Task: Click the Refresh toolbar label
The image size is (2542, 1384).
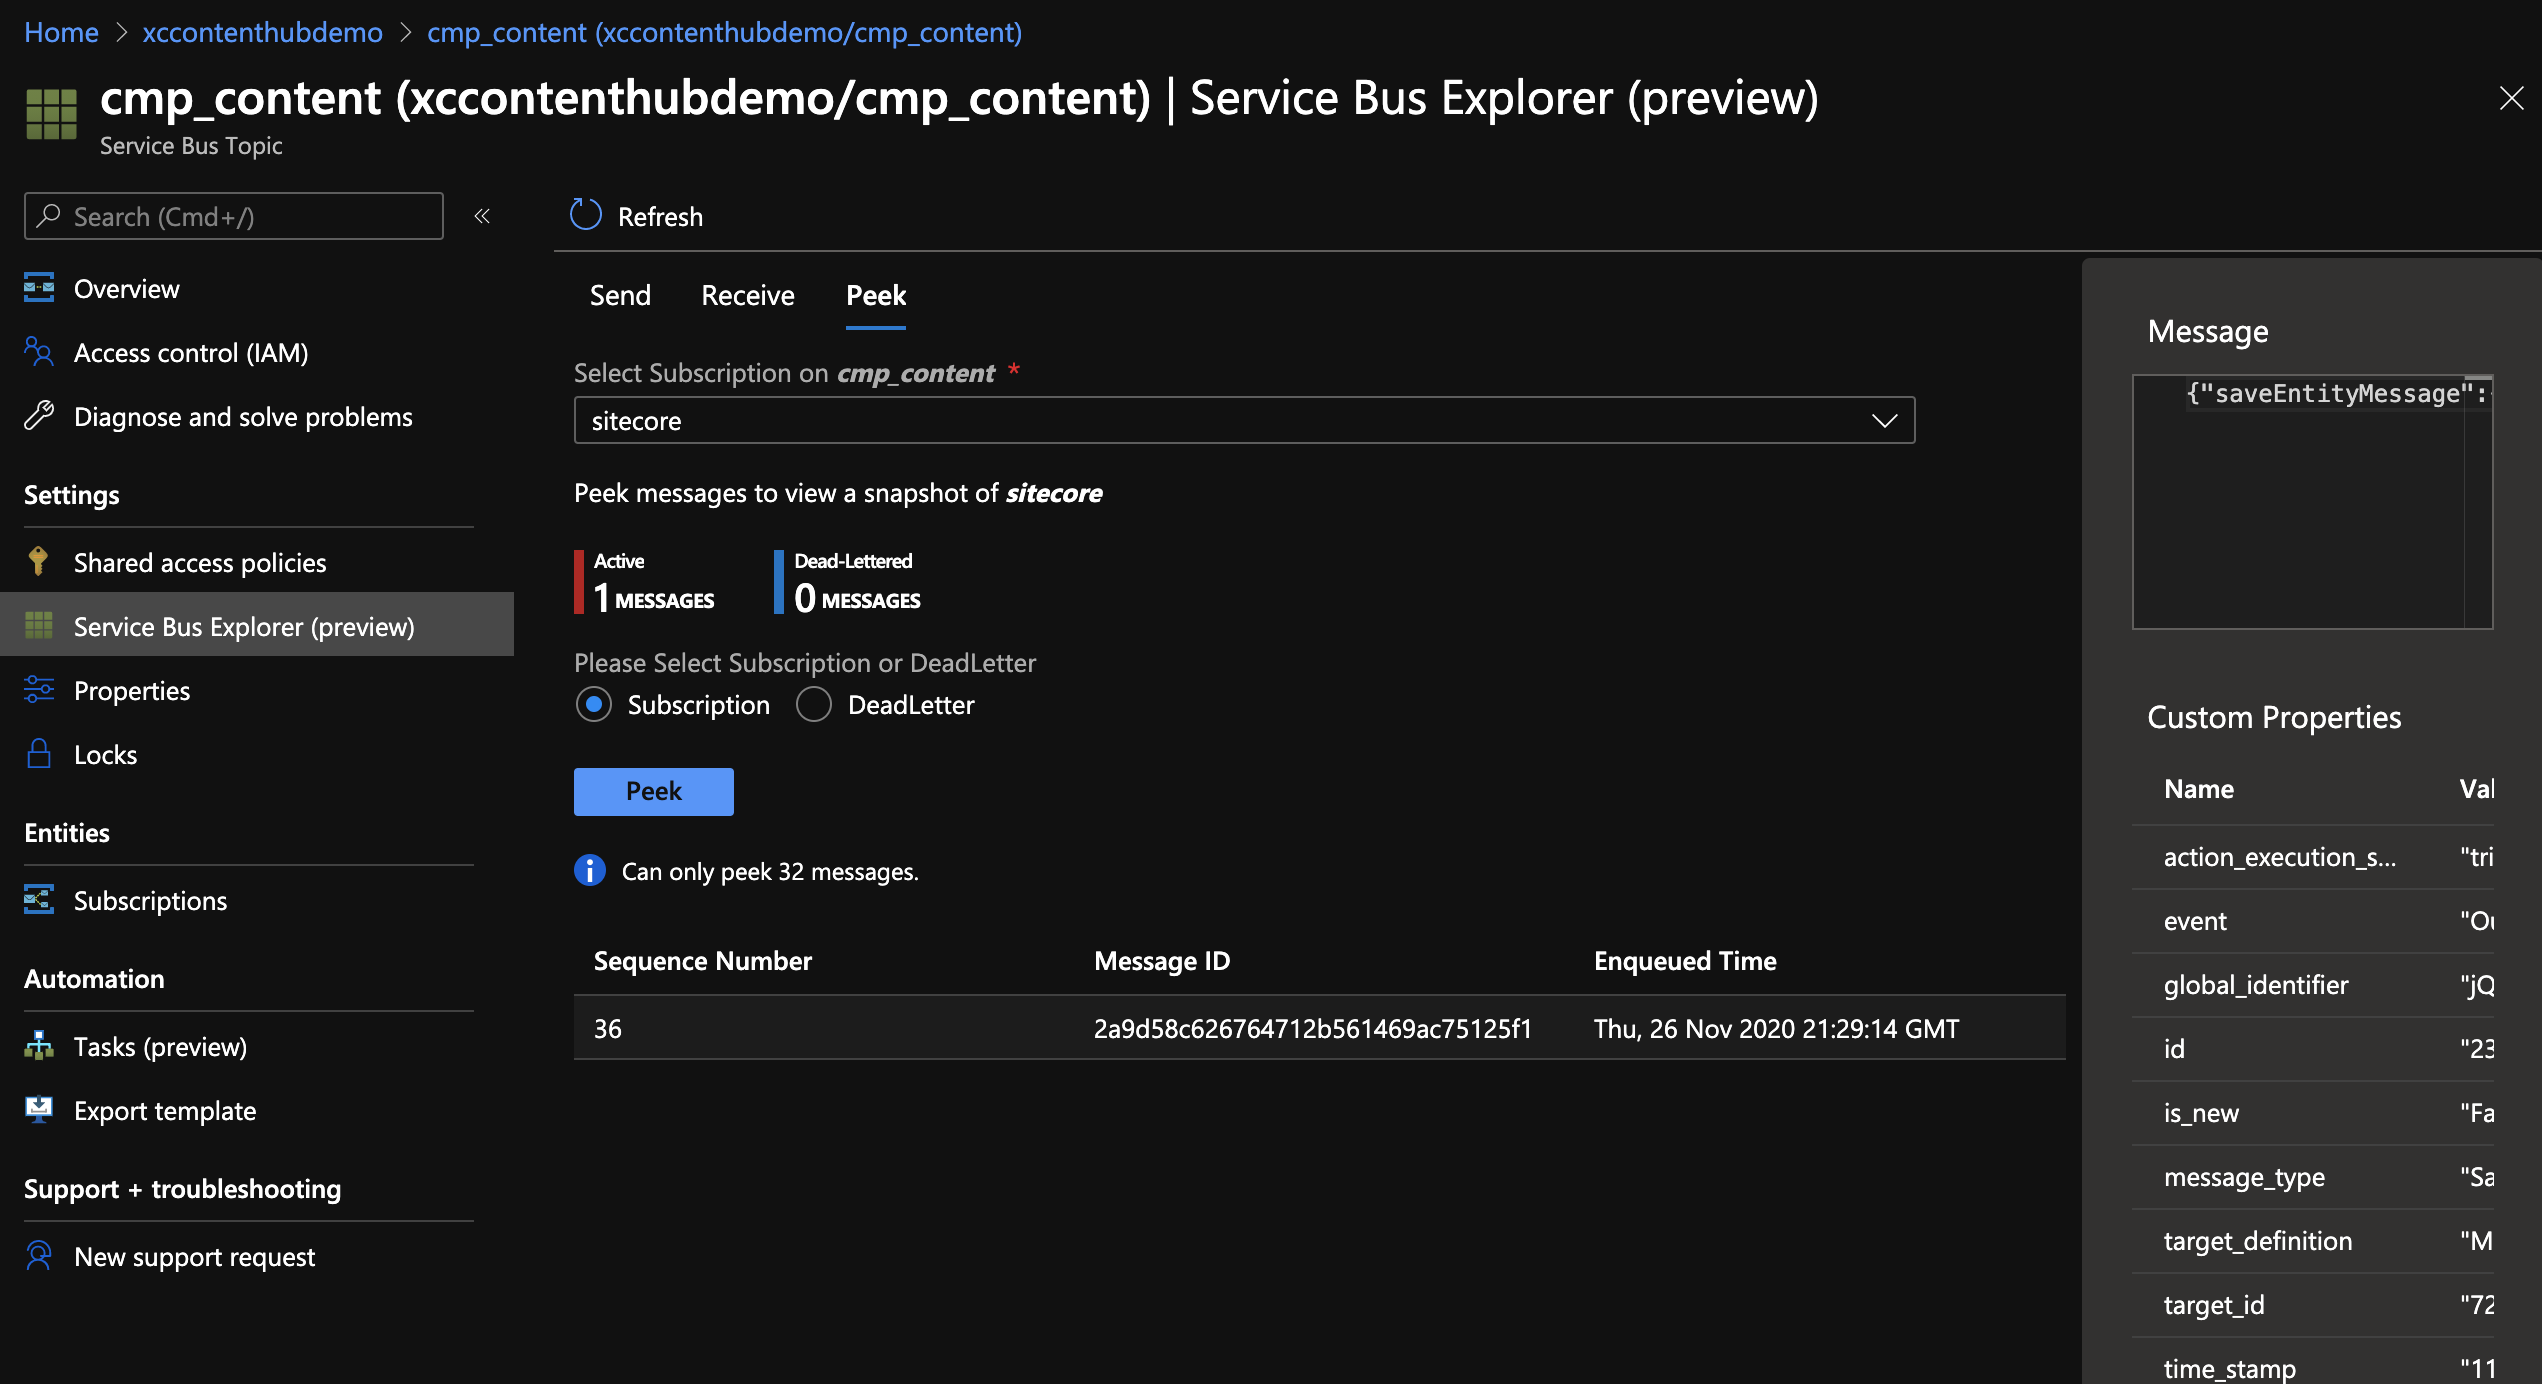Action: (x=660, y=217)
